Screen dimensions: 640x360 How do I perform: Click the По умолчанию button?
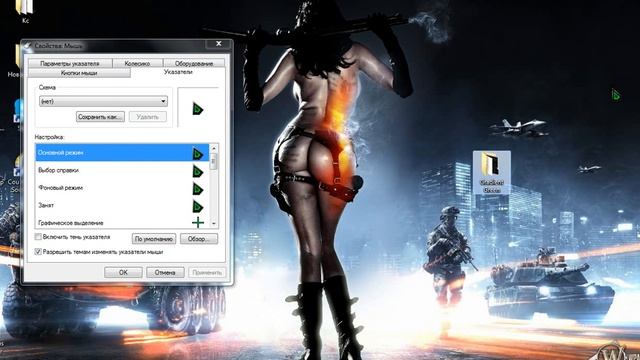tap(154, 239)
